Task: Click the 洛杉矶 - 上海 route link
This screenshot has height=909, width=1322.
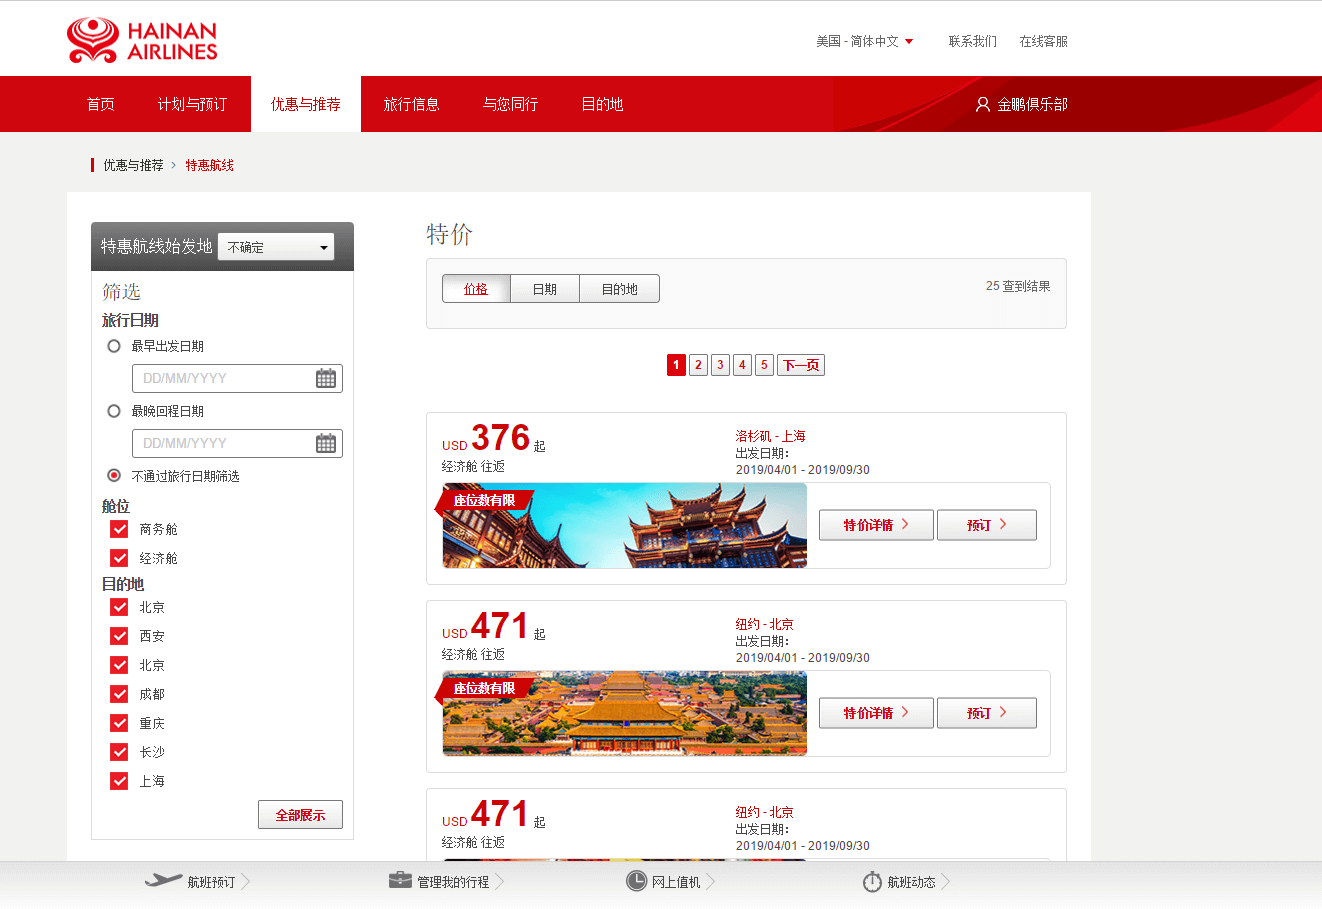Action: pyautogui.click(x=770, y=436)
